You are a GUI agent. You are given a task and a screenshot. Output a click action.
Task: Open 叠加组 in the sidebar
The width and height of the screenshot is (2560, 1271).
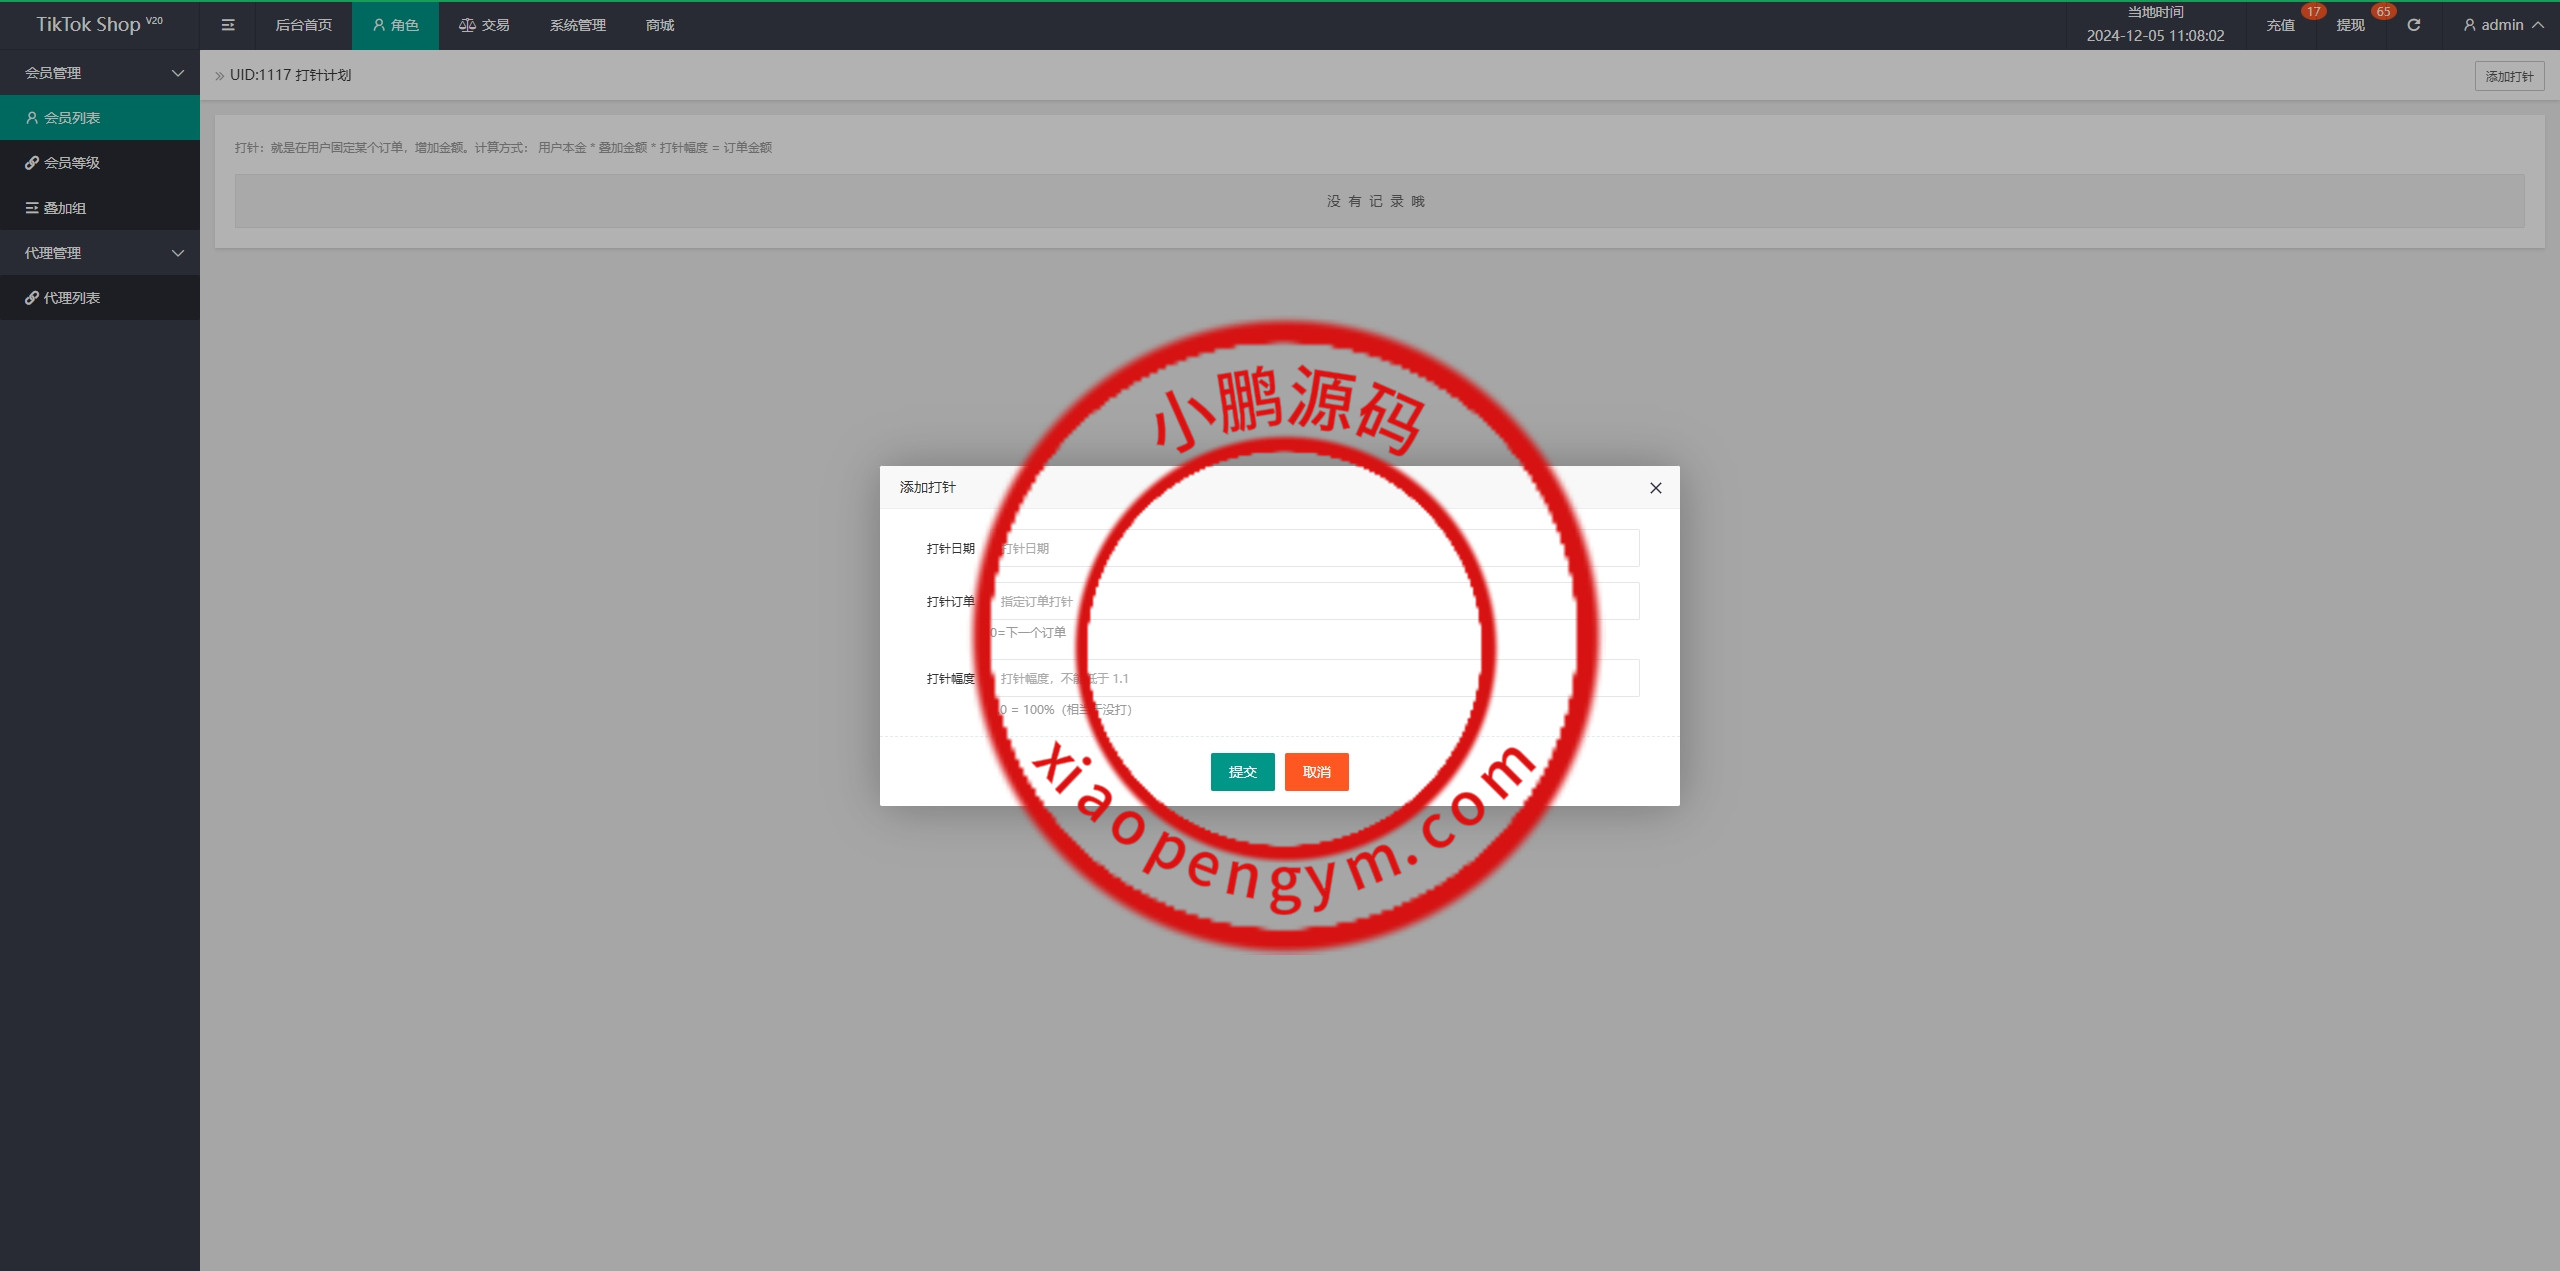(x=63, y=208)
